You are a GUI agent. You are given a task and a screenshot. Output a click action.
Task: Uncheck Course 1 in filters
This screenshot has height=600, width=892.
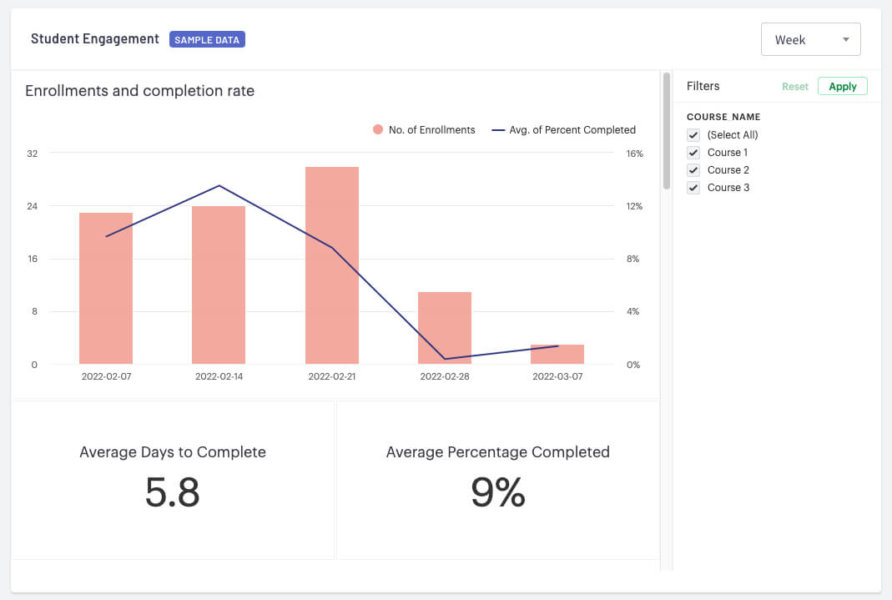693,152
